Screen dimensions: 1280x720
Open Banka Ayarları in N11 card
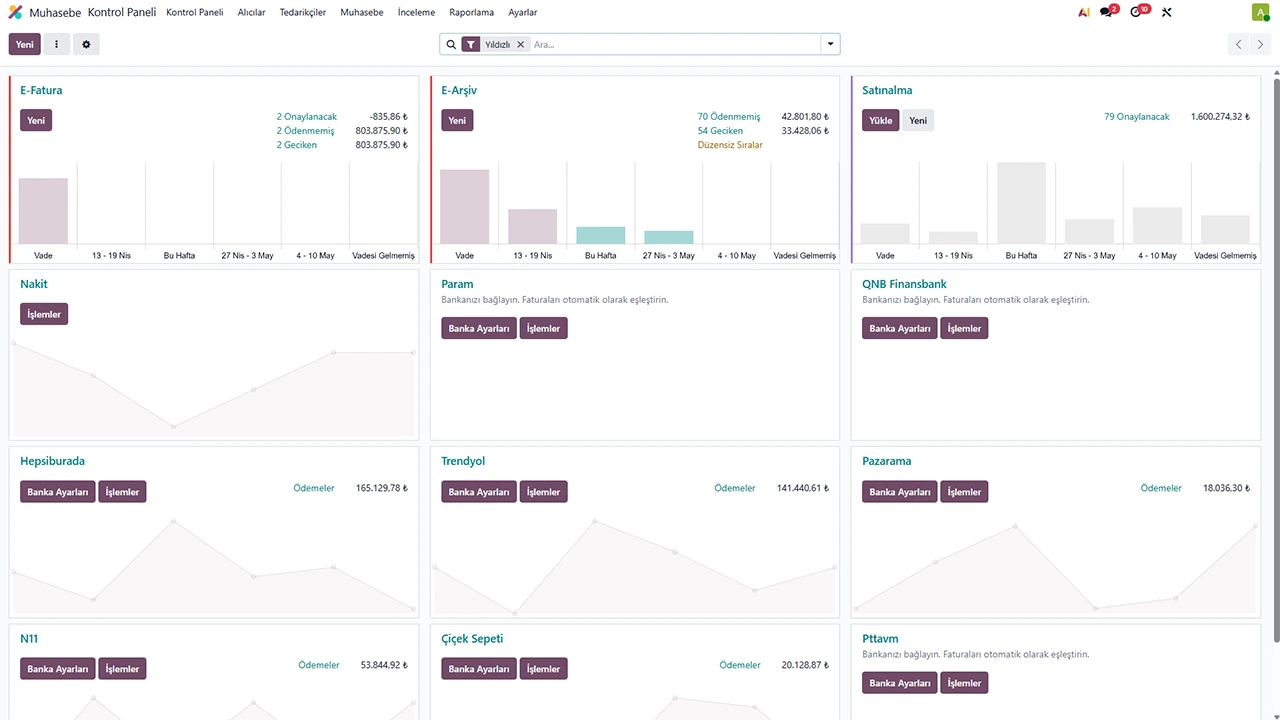click(x=58, y=668)
